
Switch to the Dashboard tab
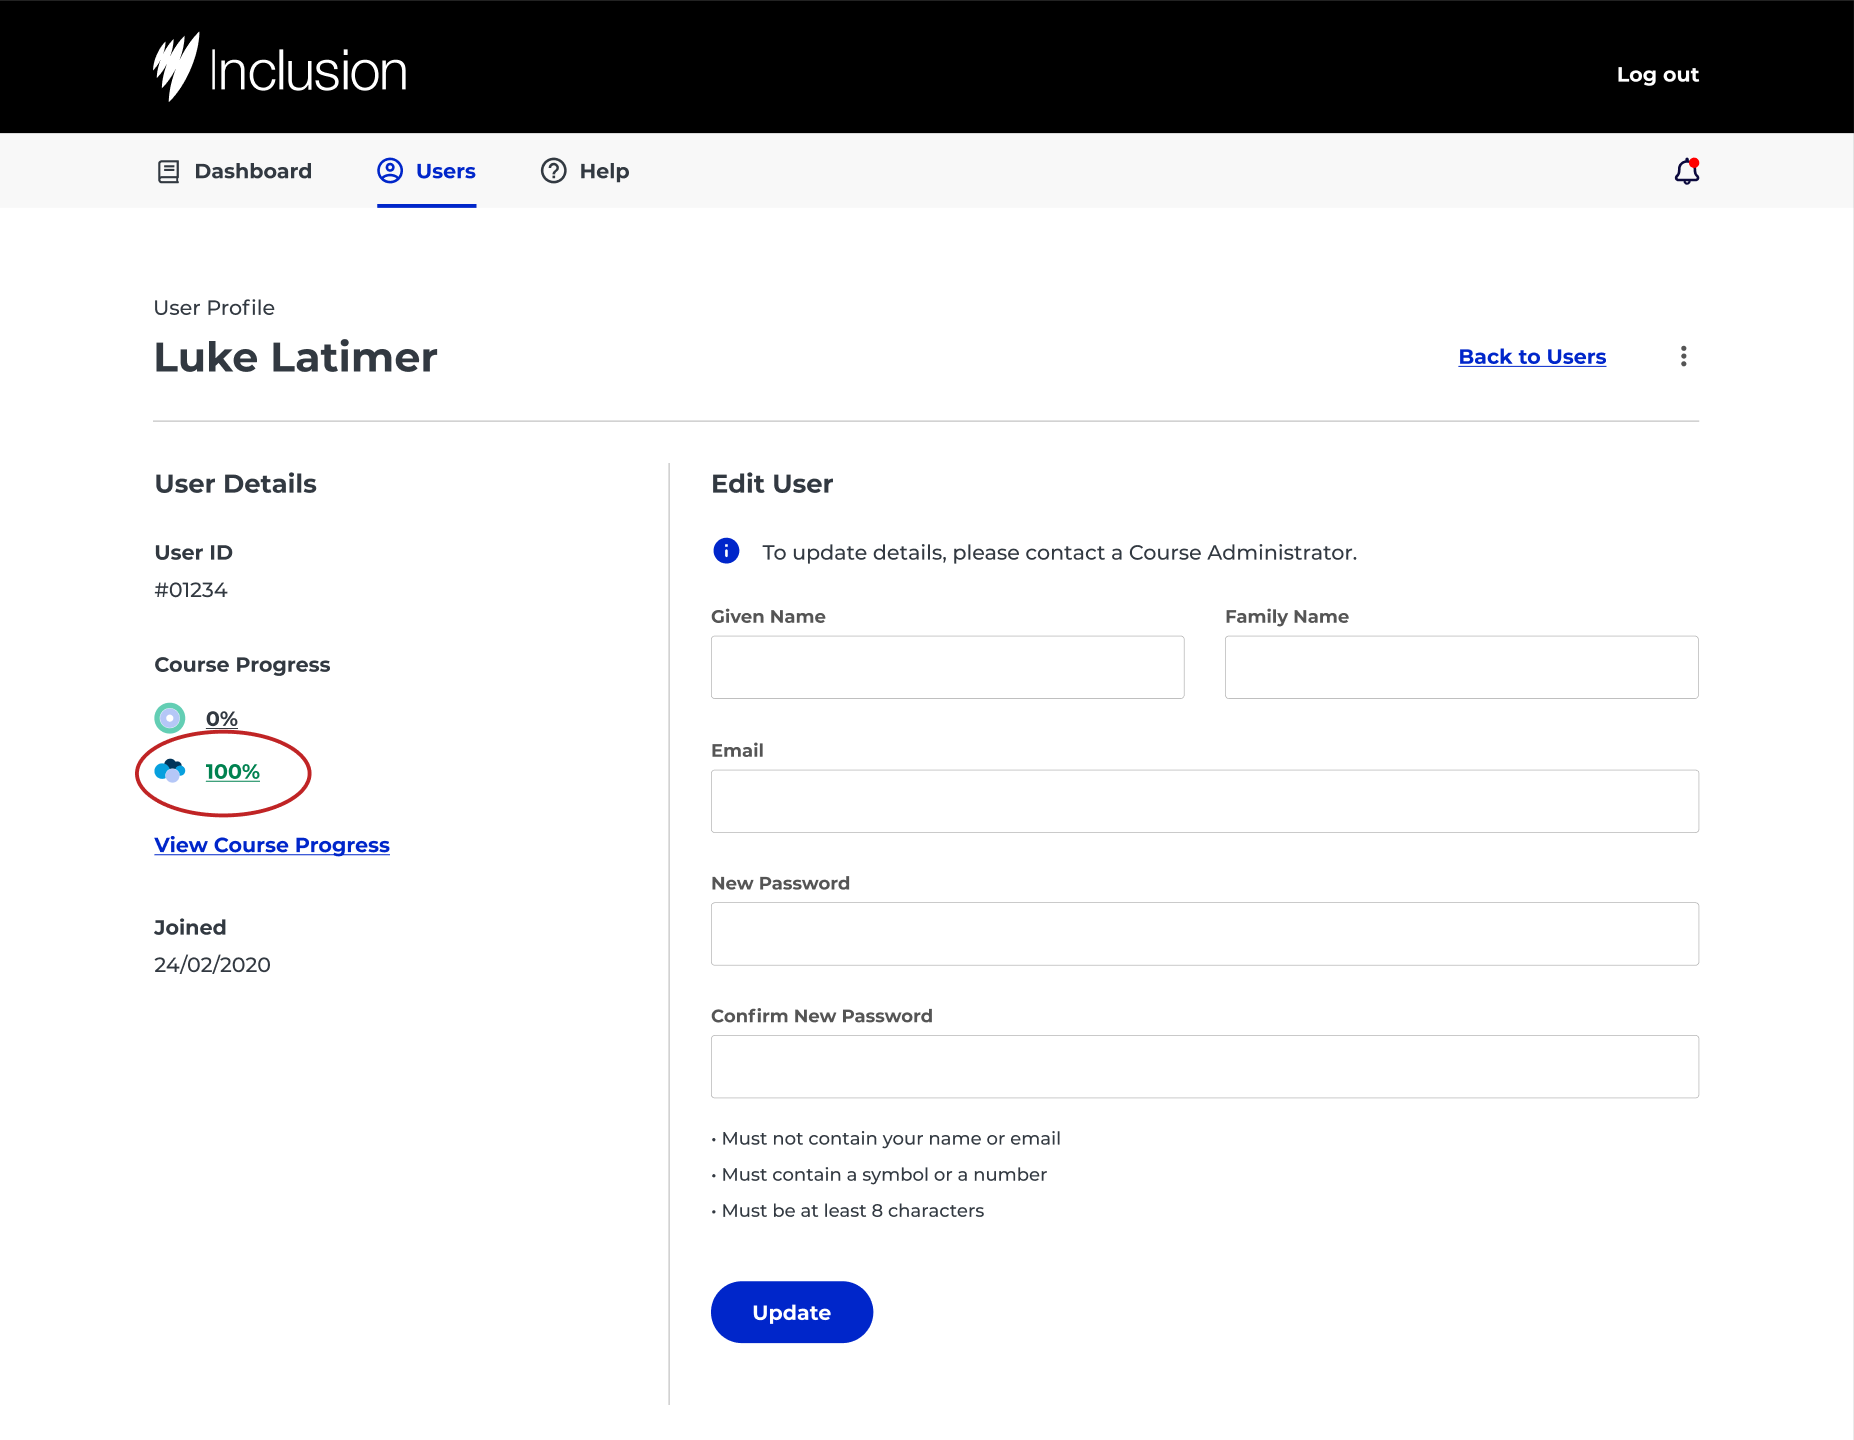[252, 171]
